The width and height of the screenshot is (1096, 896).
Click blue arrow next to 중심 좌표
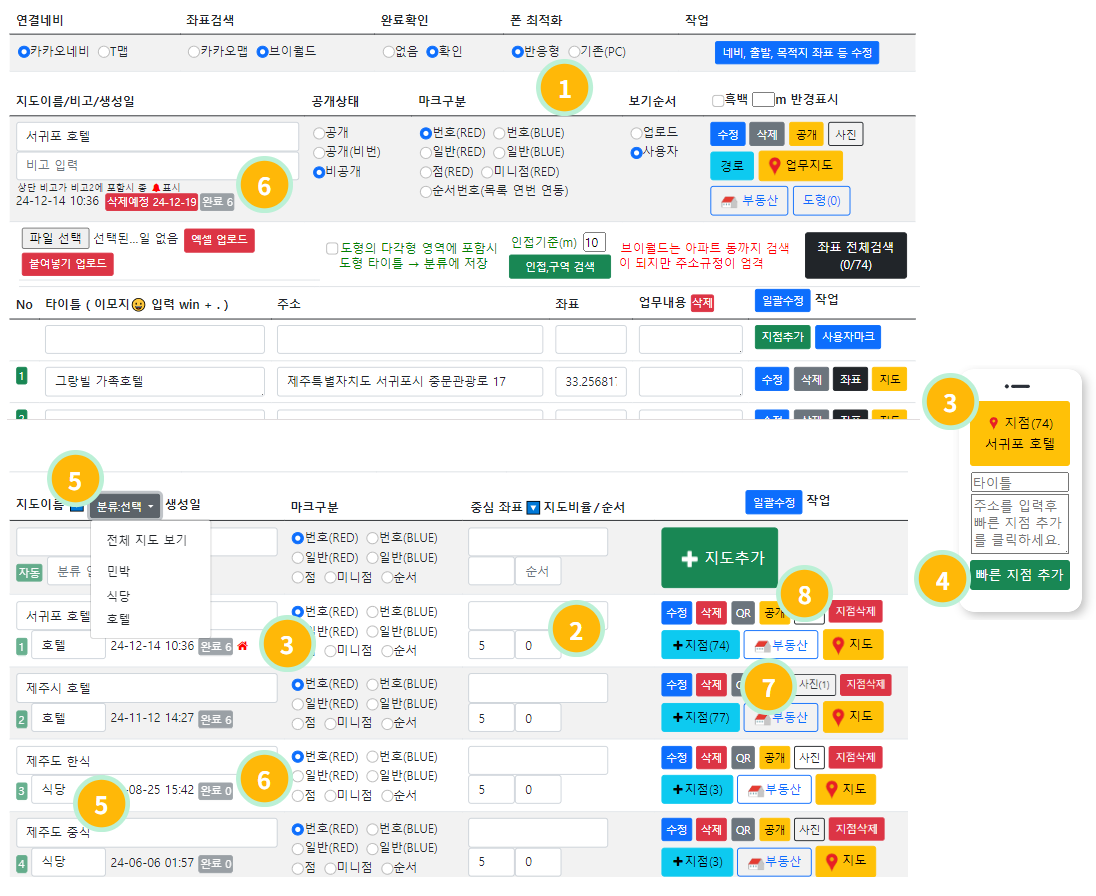[533, 507]
